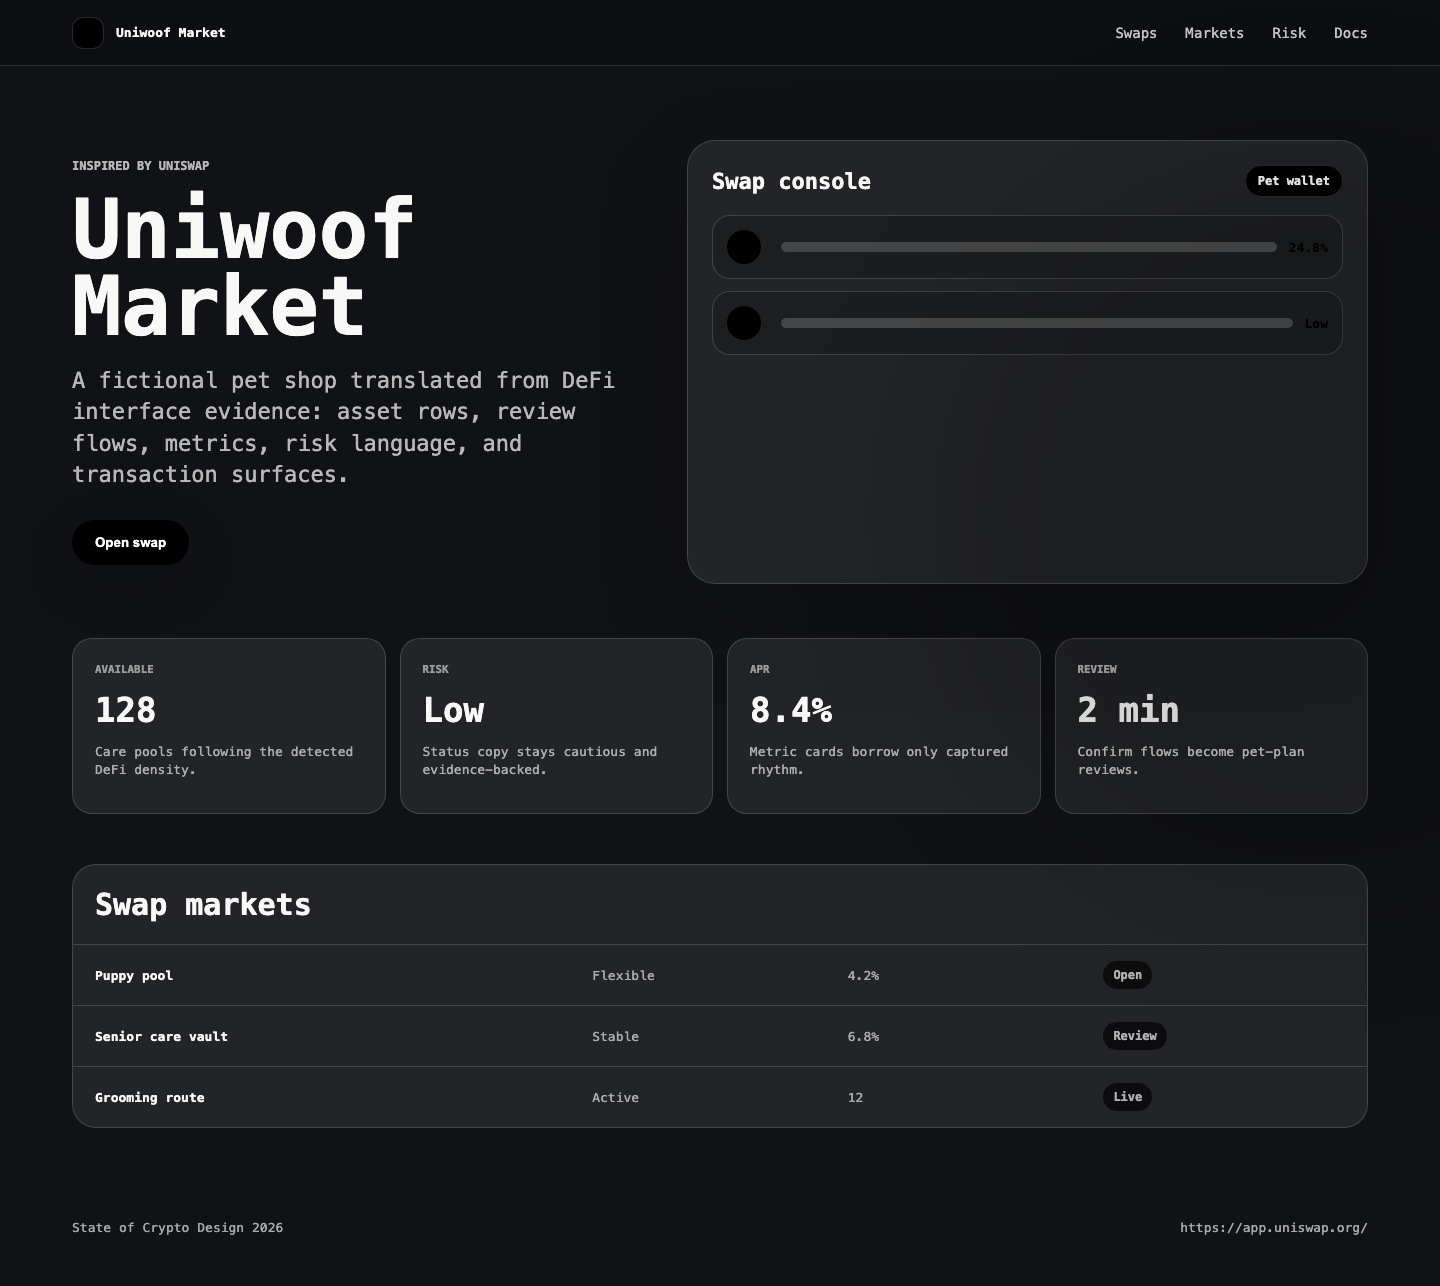1440x1286 pixels.
Task: Go to the Risk nav item
Action: pyautogui.click(x=1289, y=33)
